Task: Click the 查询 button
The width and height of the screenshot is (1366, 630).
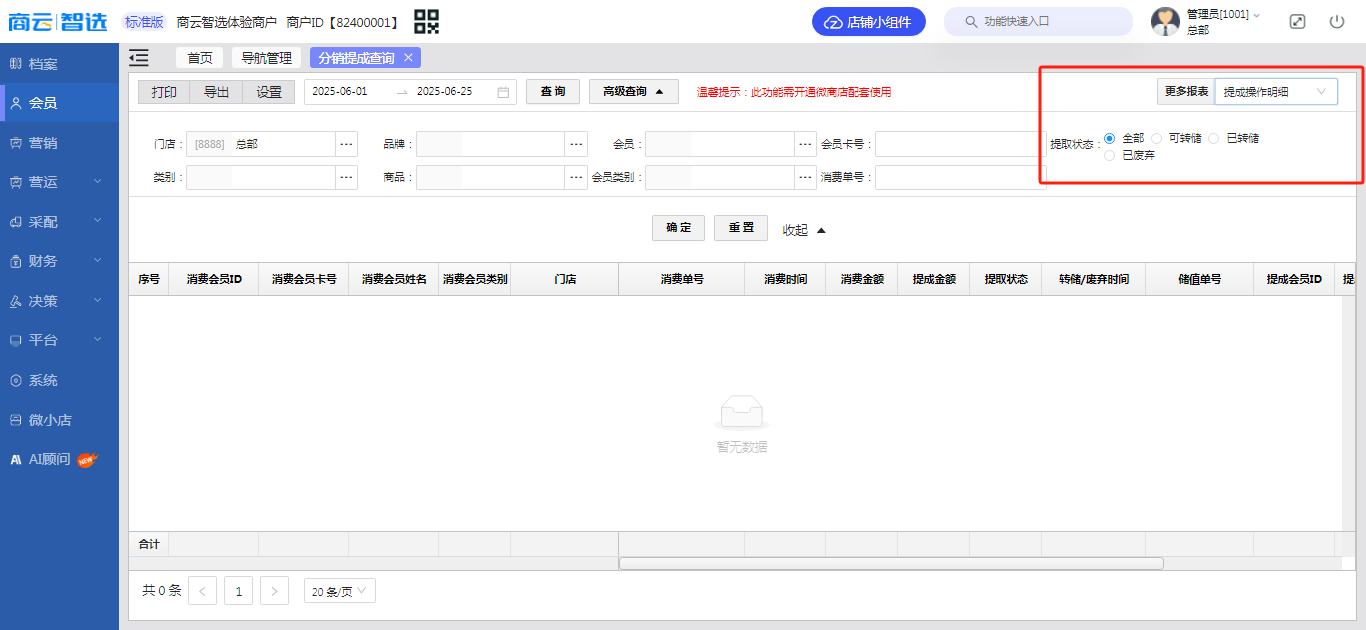Action: tap(553, 92)
